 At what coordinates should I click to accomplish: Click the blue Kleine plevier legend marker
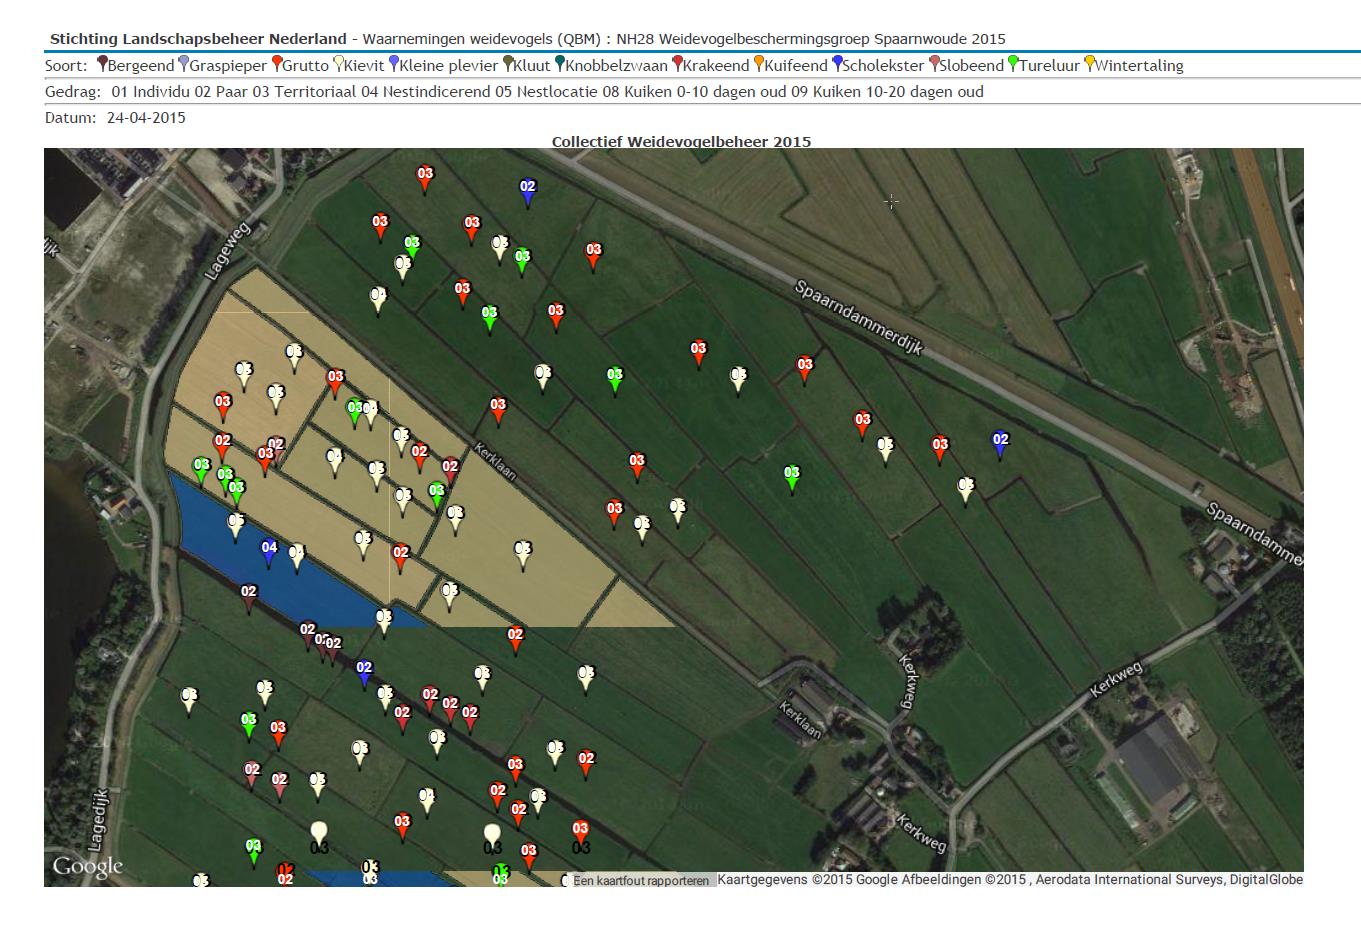[x=394, y=64]
